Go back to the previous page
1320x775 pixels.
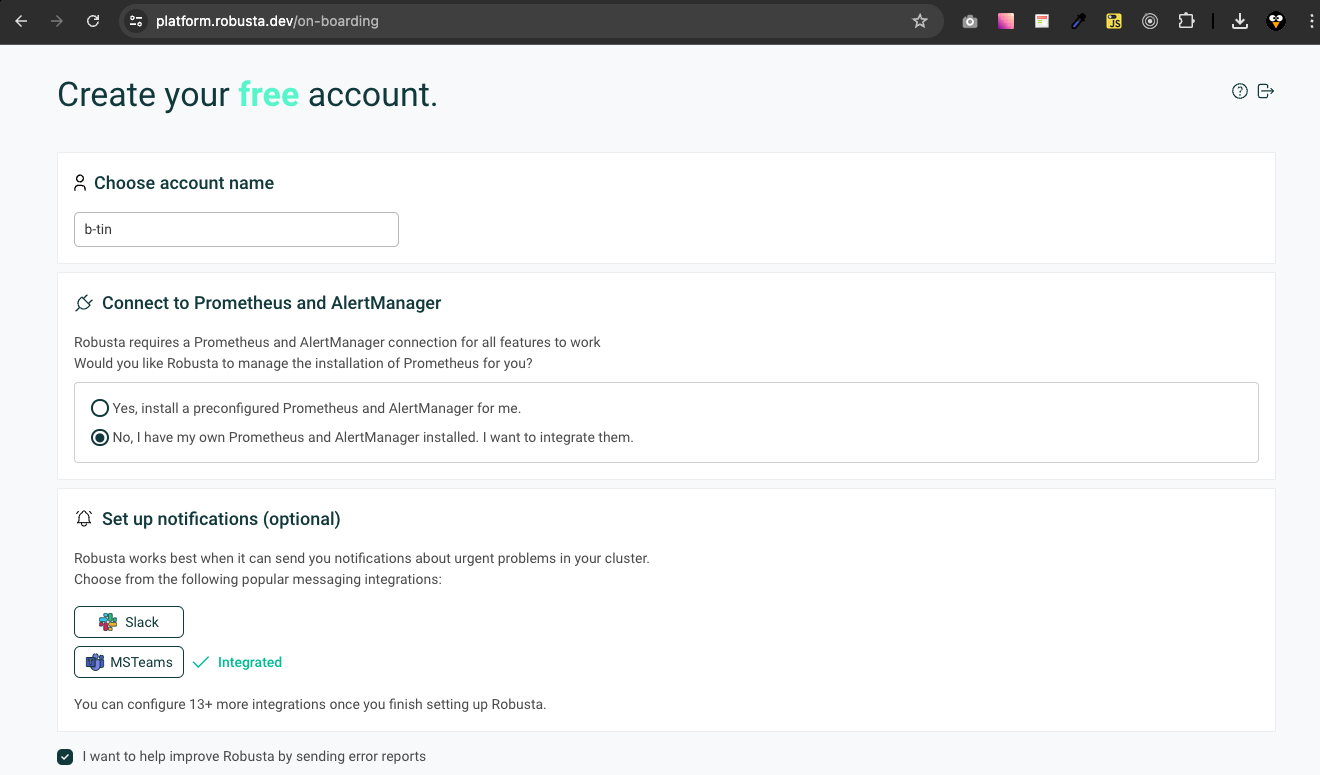pyautogui.click(x=21, y=21)
